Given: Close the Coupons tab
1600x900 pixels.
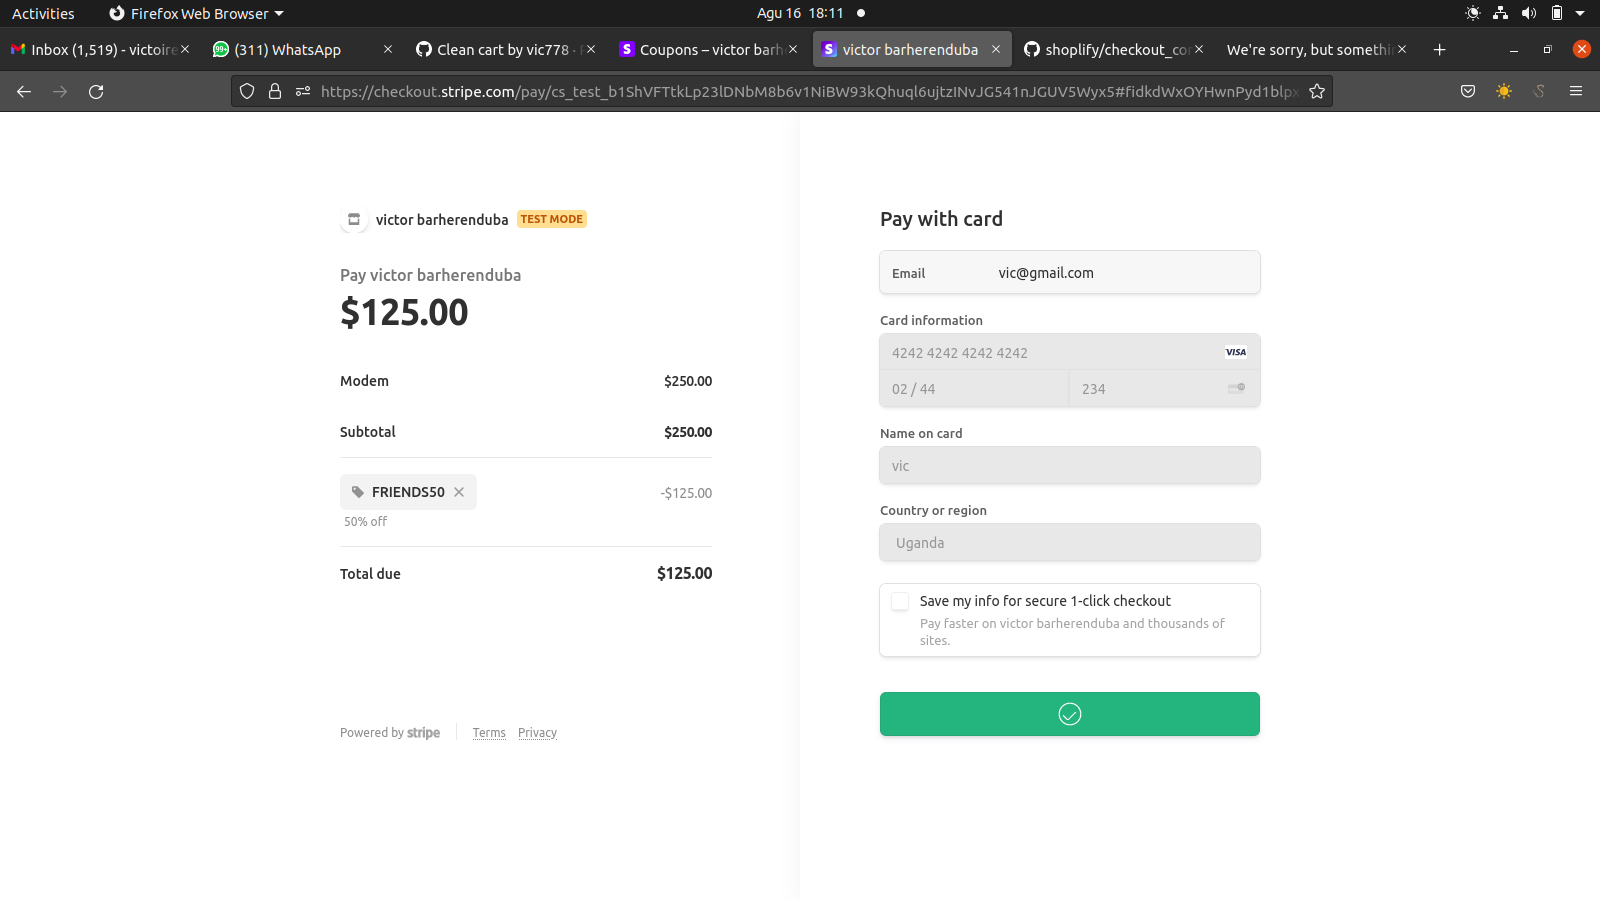Looking at the screenshot, I should [x=793, y=49].
